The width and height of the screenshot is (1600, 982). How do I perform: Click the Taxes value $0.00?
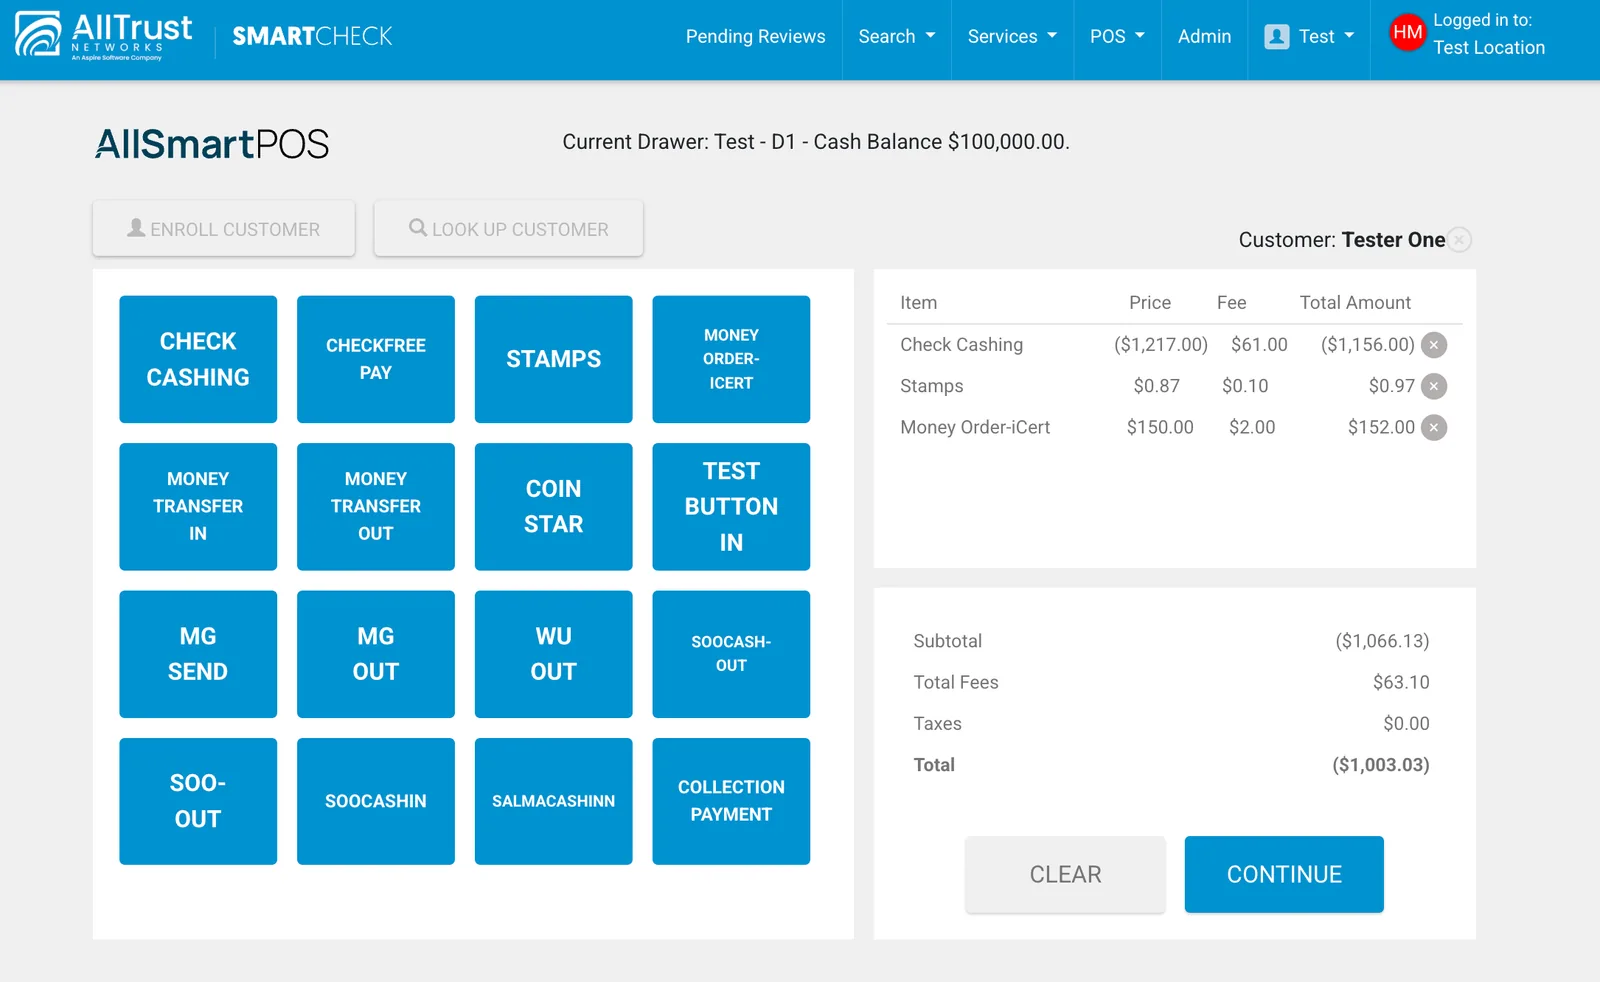tap(1406, 724)
